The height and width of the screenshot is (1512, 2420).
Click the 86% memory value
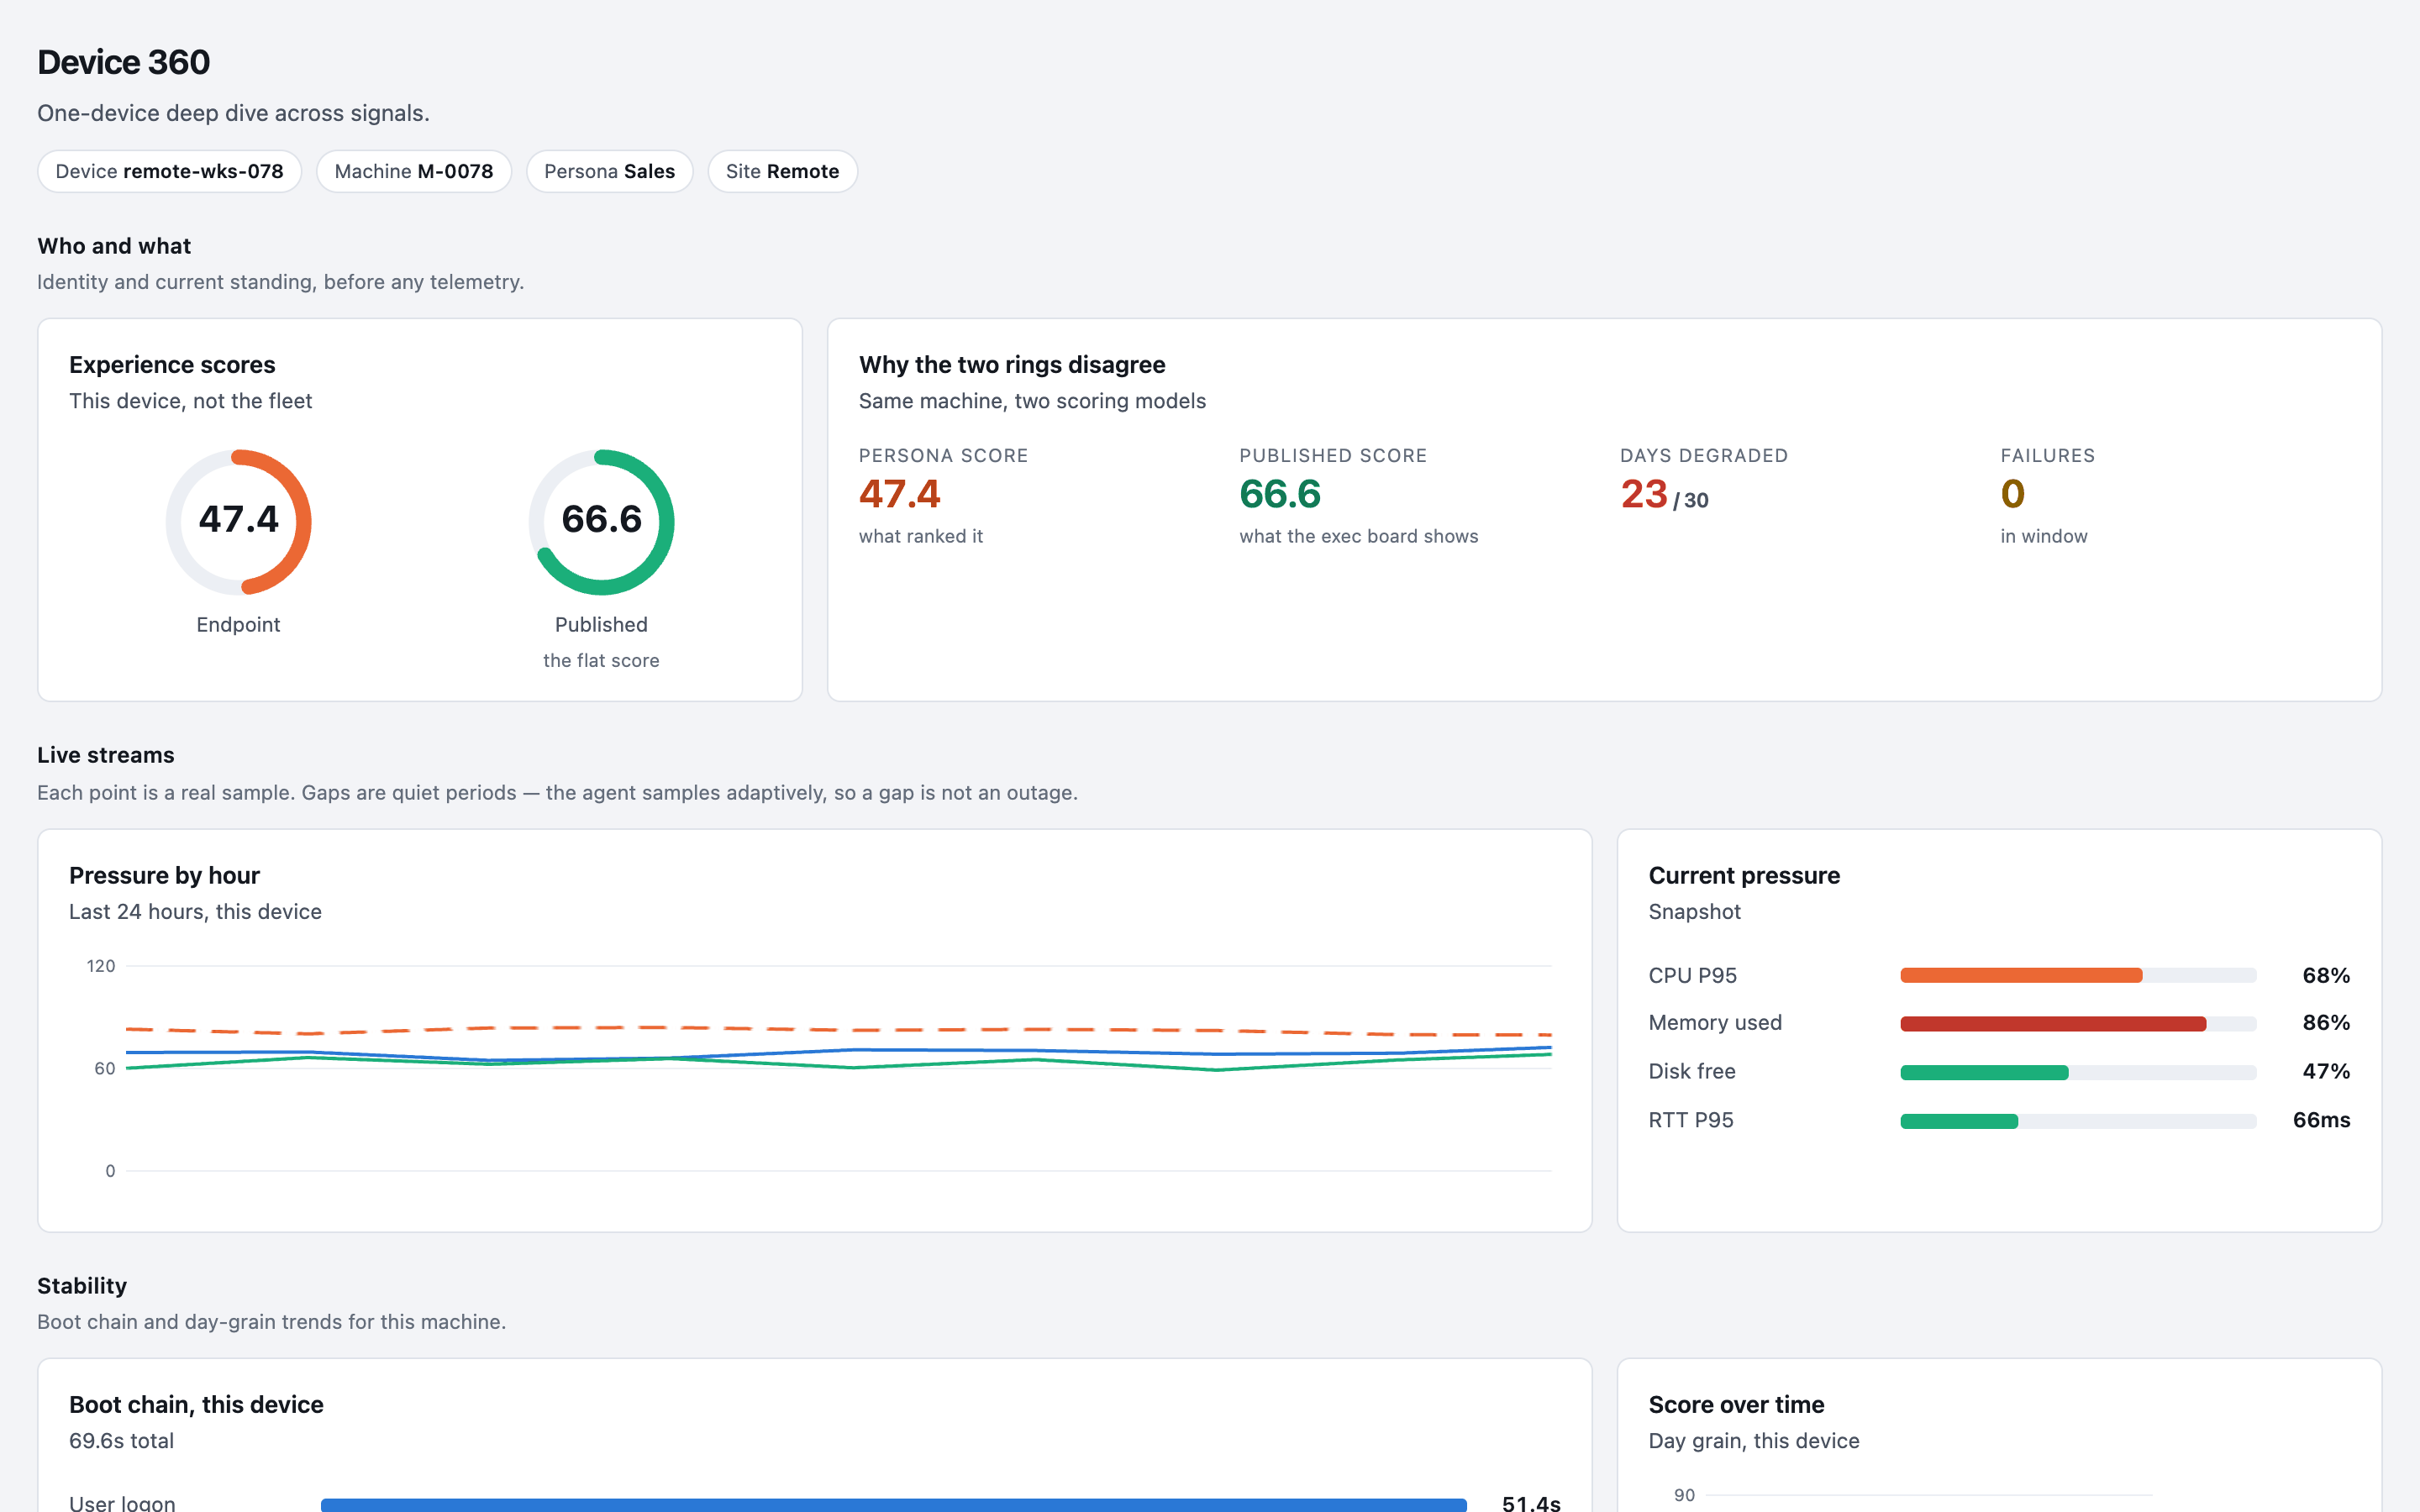coord(2326,1023)
